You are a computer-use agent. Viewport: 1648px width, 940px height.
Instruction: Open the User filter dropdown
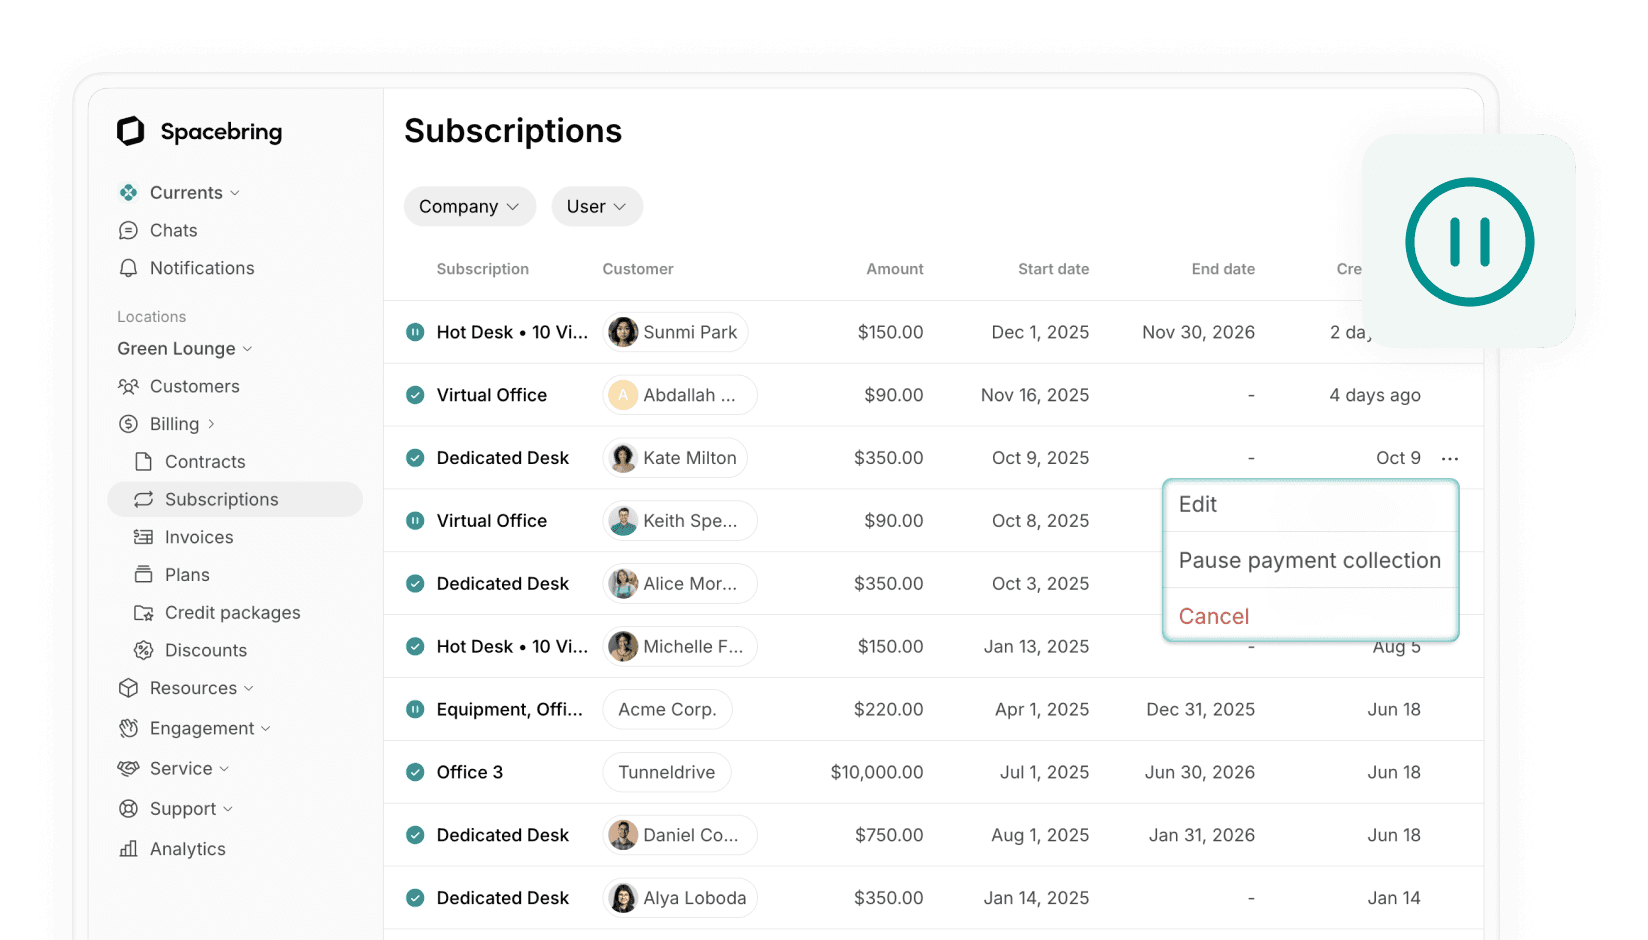(597, 206)
